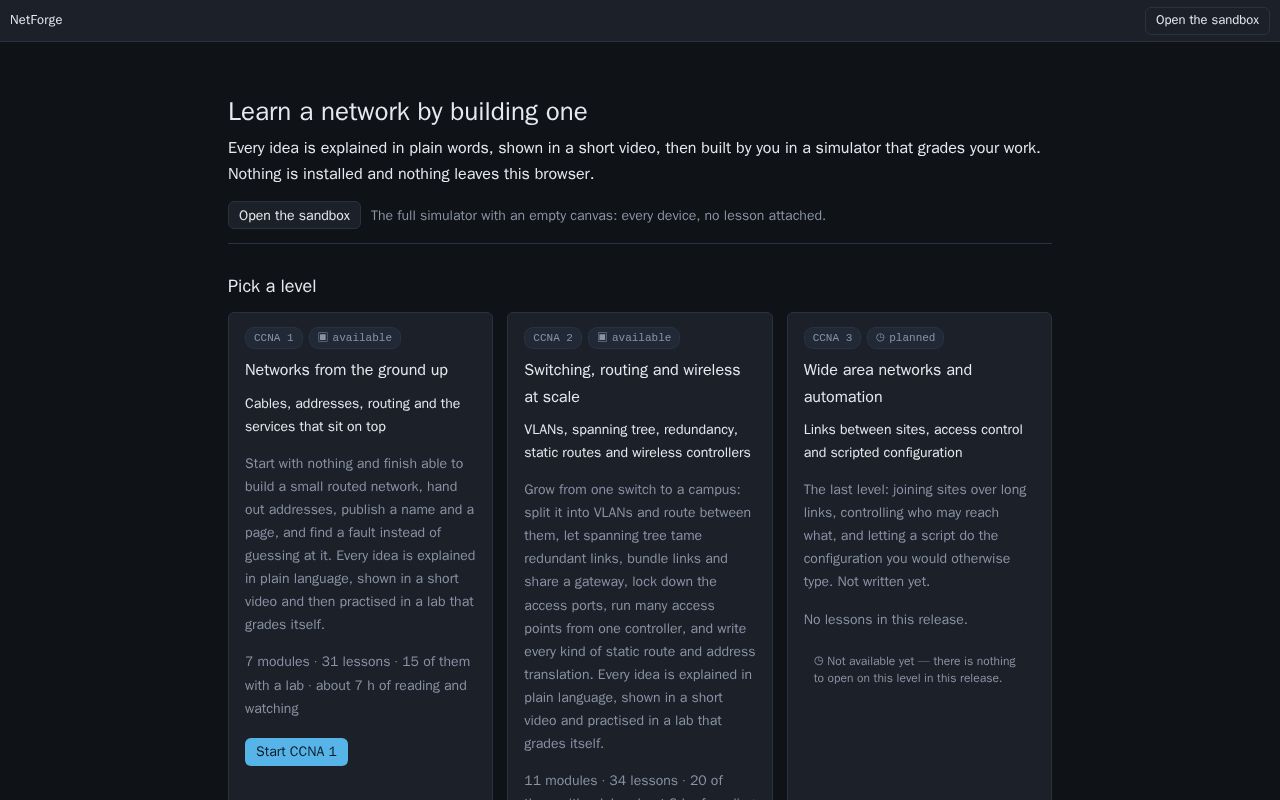Select the 'Wide area networks and automation' title

[x=888, y=383]
